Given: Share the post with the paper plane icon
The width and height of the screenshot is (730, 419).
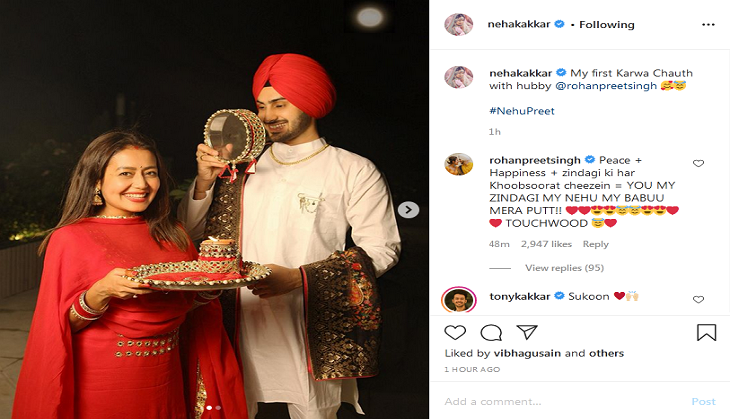Looking at the screenshot, I should point(527,332).
